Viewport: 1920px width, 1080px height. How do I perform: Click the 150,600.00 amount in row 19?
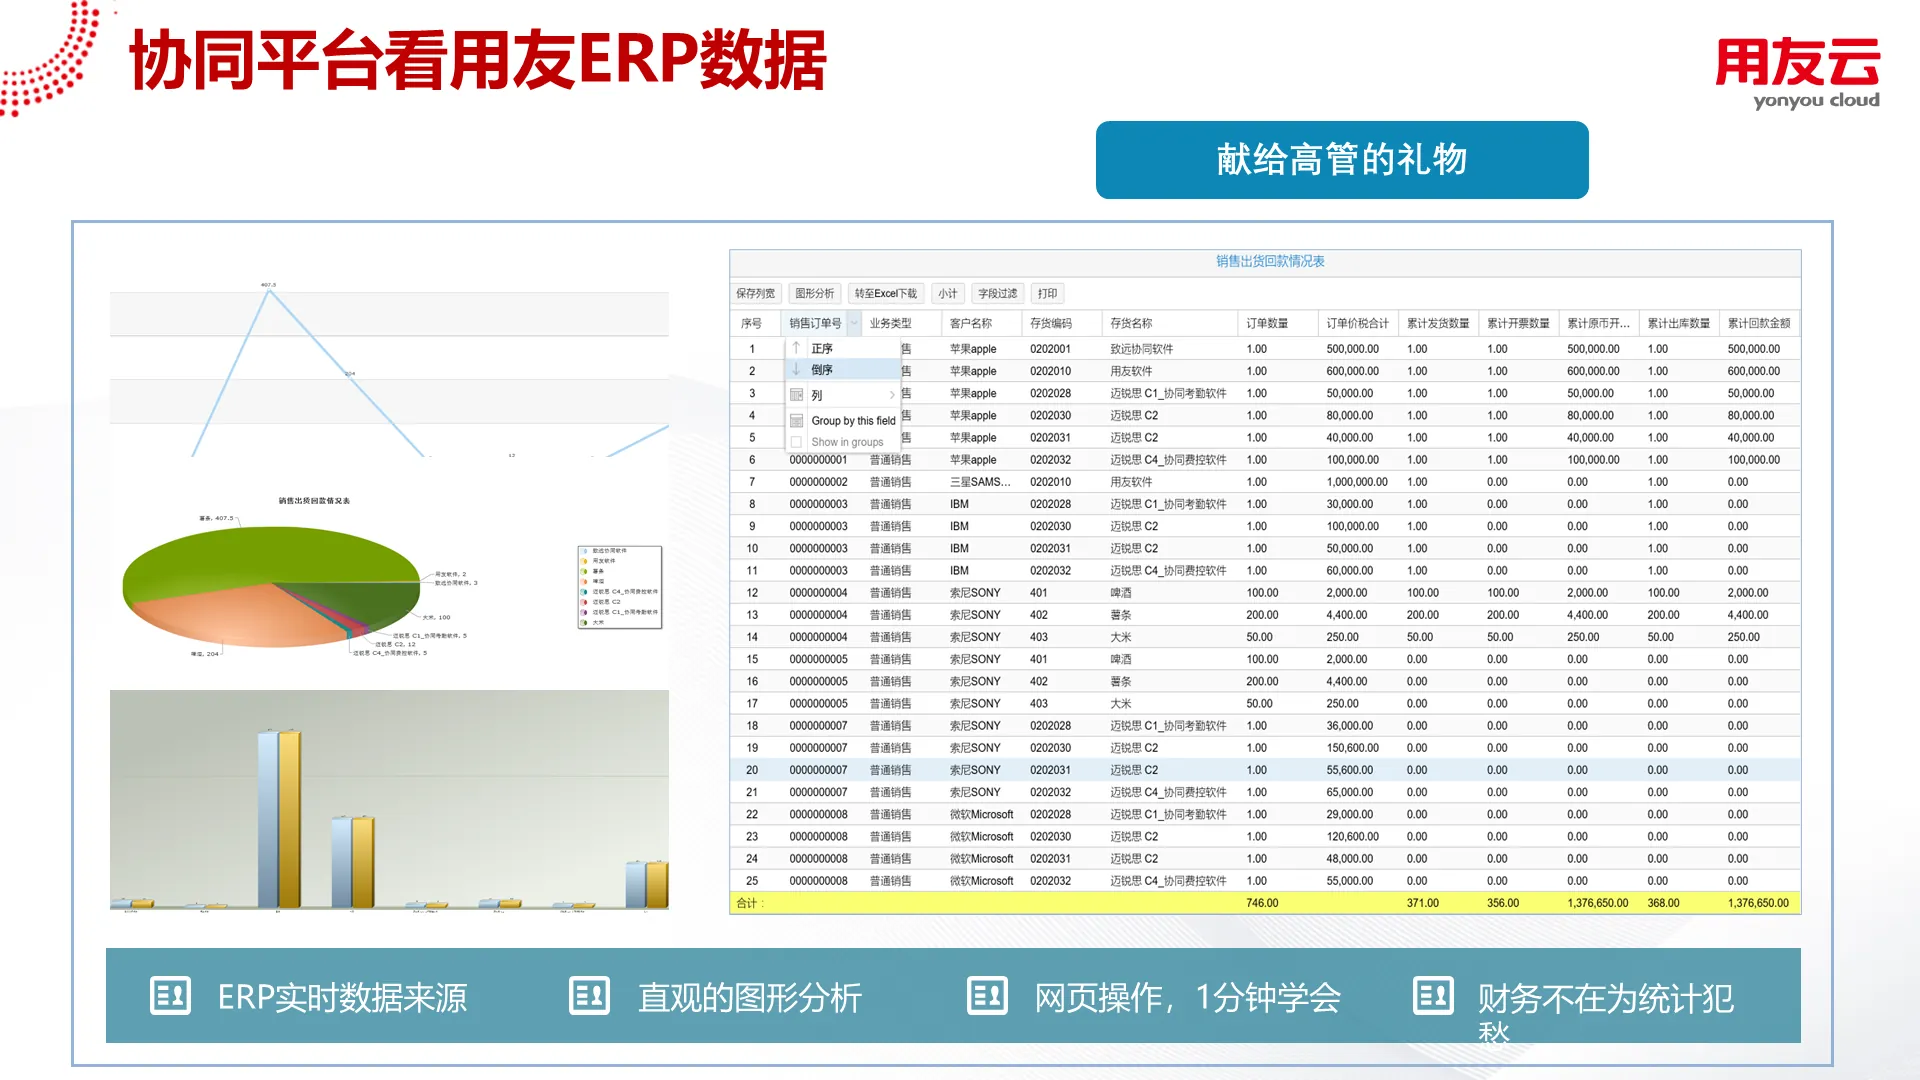[x=1352, y=748]
